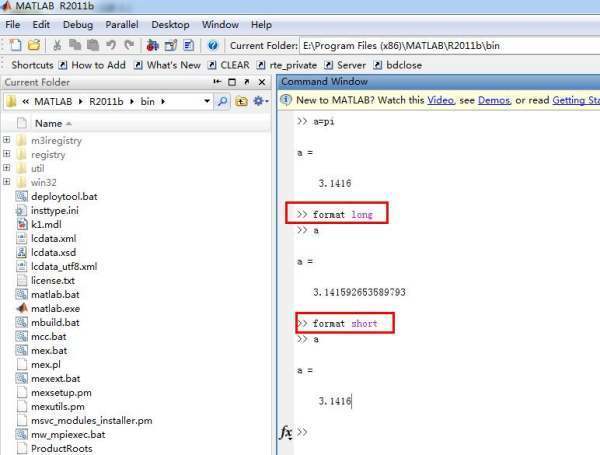Open file via the folder toolbar icon
The image size is (600, 455).
[34, 45]
